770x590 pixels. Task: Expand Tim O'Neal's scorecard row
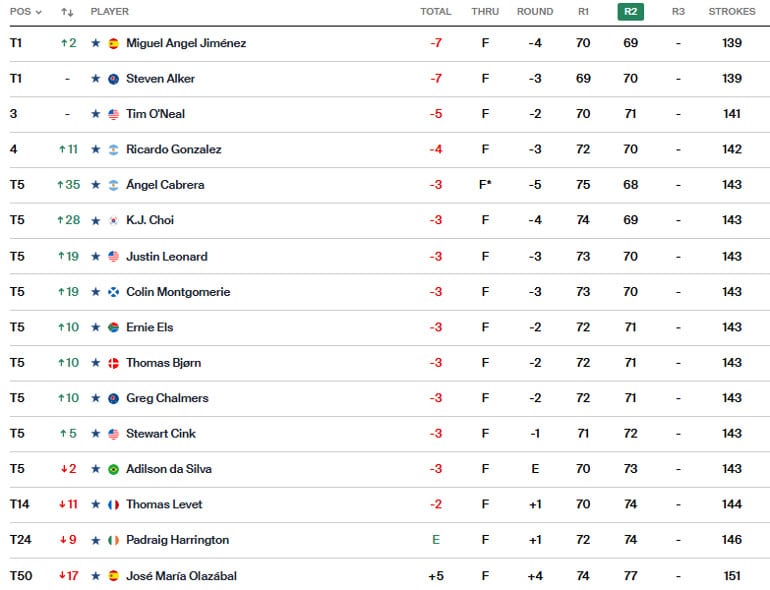click(385, 114)
